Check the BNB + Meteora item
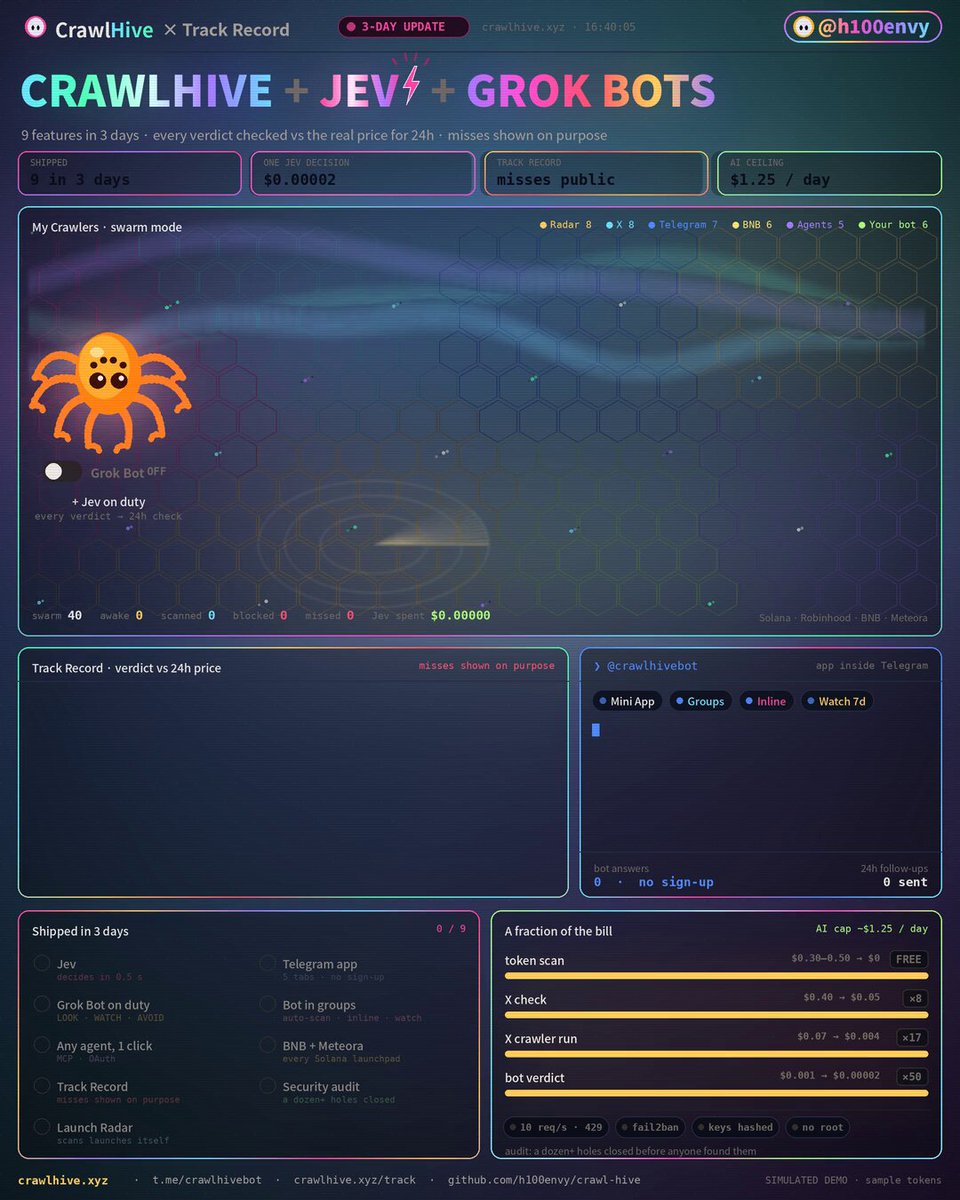Image resolution: width=960 pixels, height=1200 pixels. coord(267,1045)
